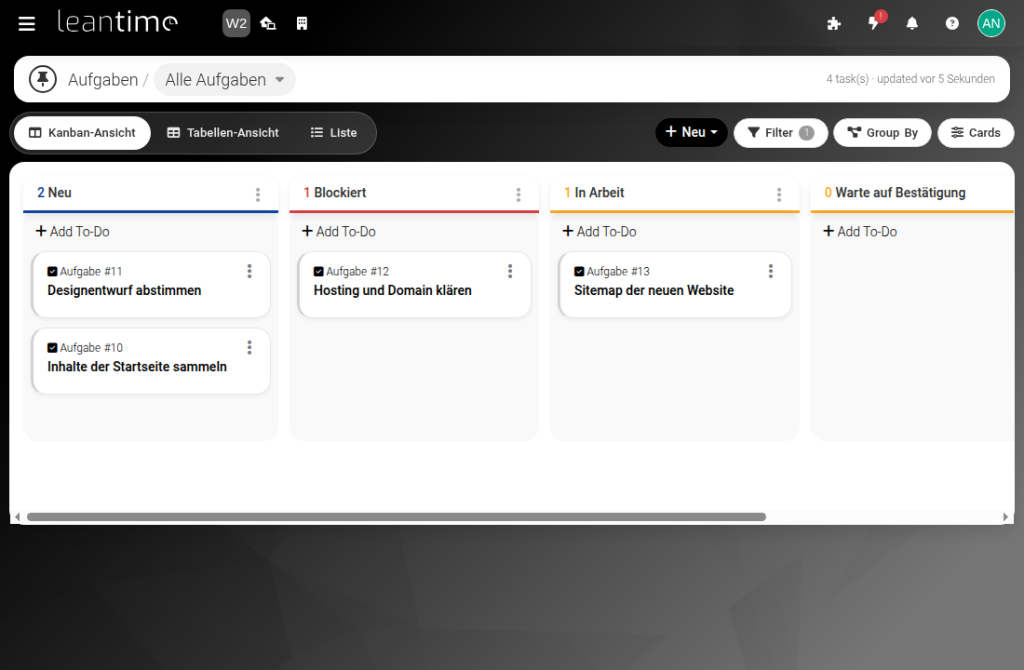The image size is (1024, 670).
Task: Open the Blockiert column options menu
Action: 519,194
